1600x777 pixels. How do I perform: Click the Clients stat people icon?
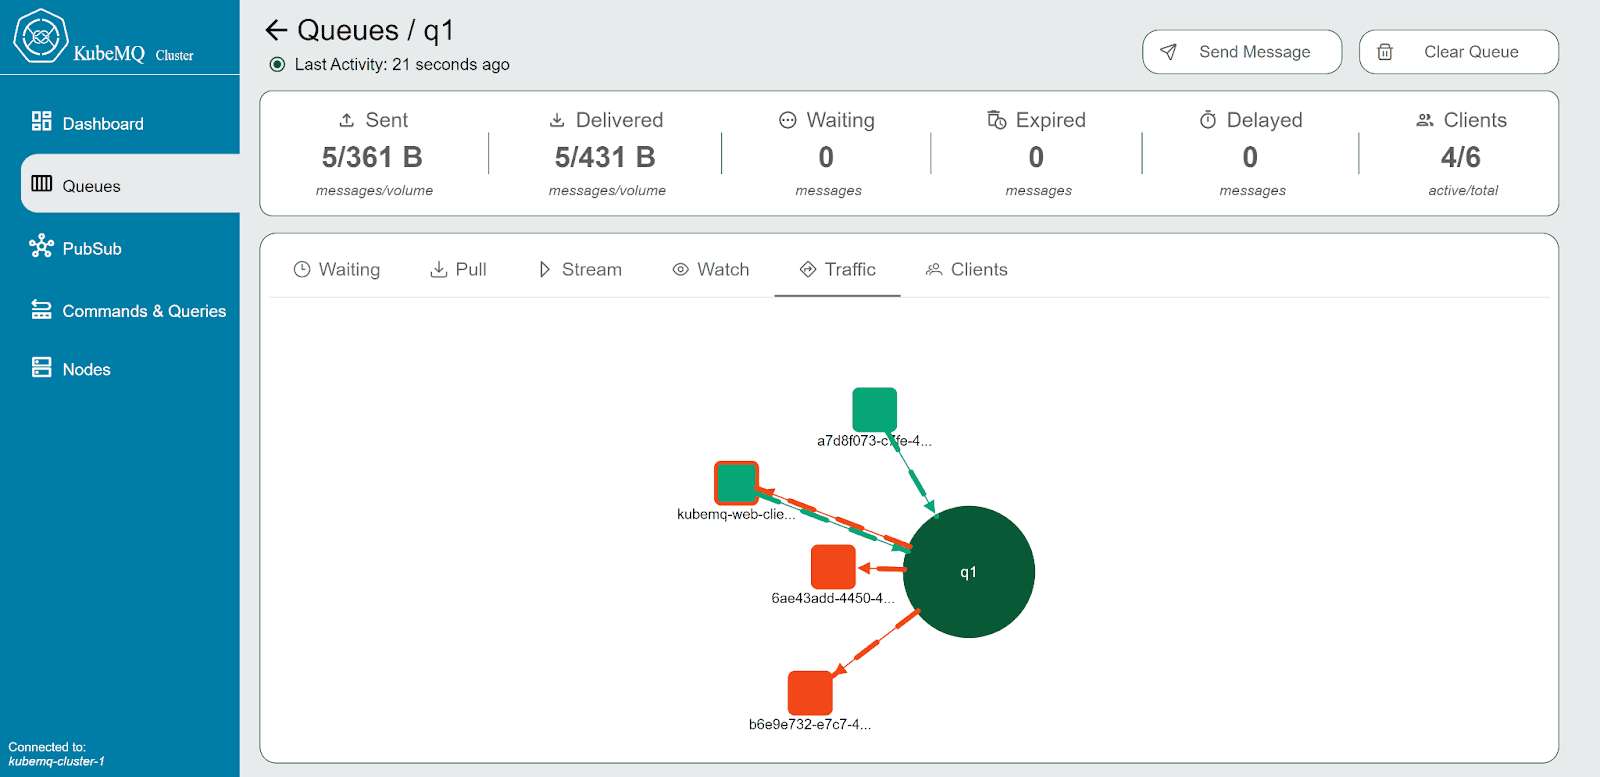click(1425, 120)
